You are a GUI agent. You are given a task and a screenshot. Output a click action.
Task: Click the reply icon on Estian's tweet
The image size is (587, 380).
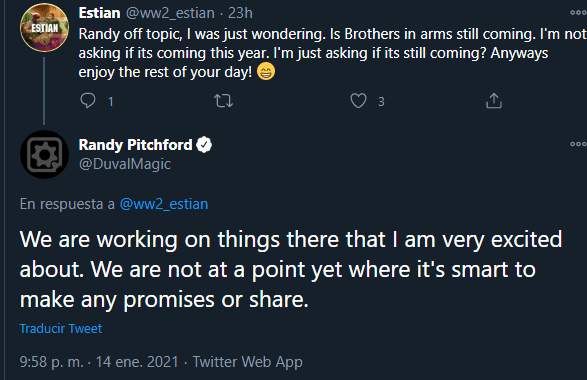click(x=88, y=101)
